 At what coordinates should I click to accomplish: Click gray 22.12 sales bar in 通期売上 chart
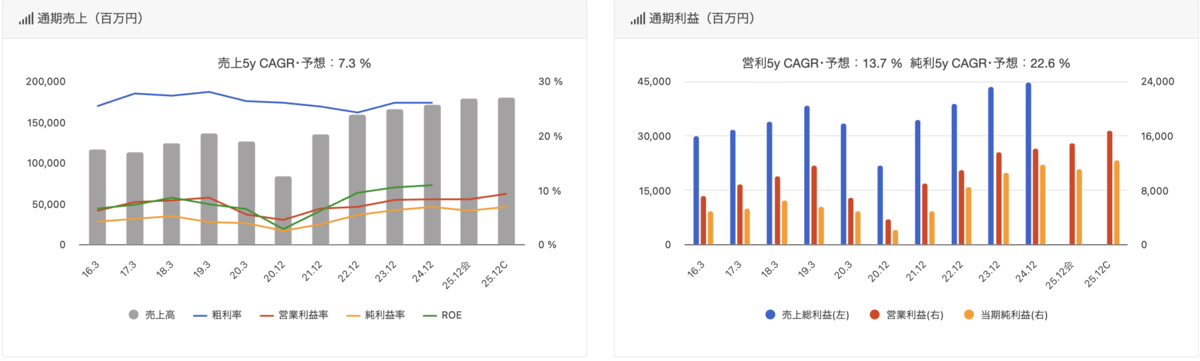[357, 180]
